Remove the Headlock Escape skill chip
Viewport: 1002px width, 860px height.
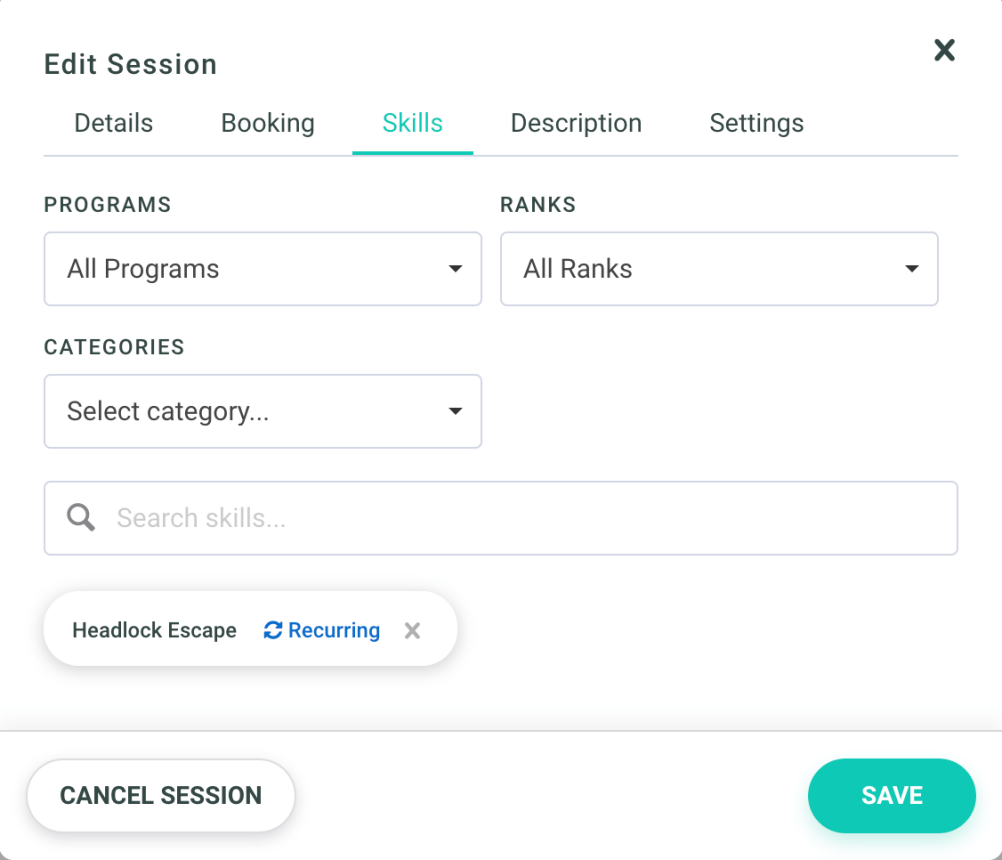pos(412,630)
